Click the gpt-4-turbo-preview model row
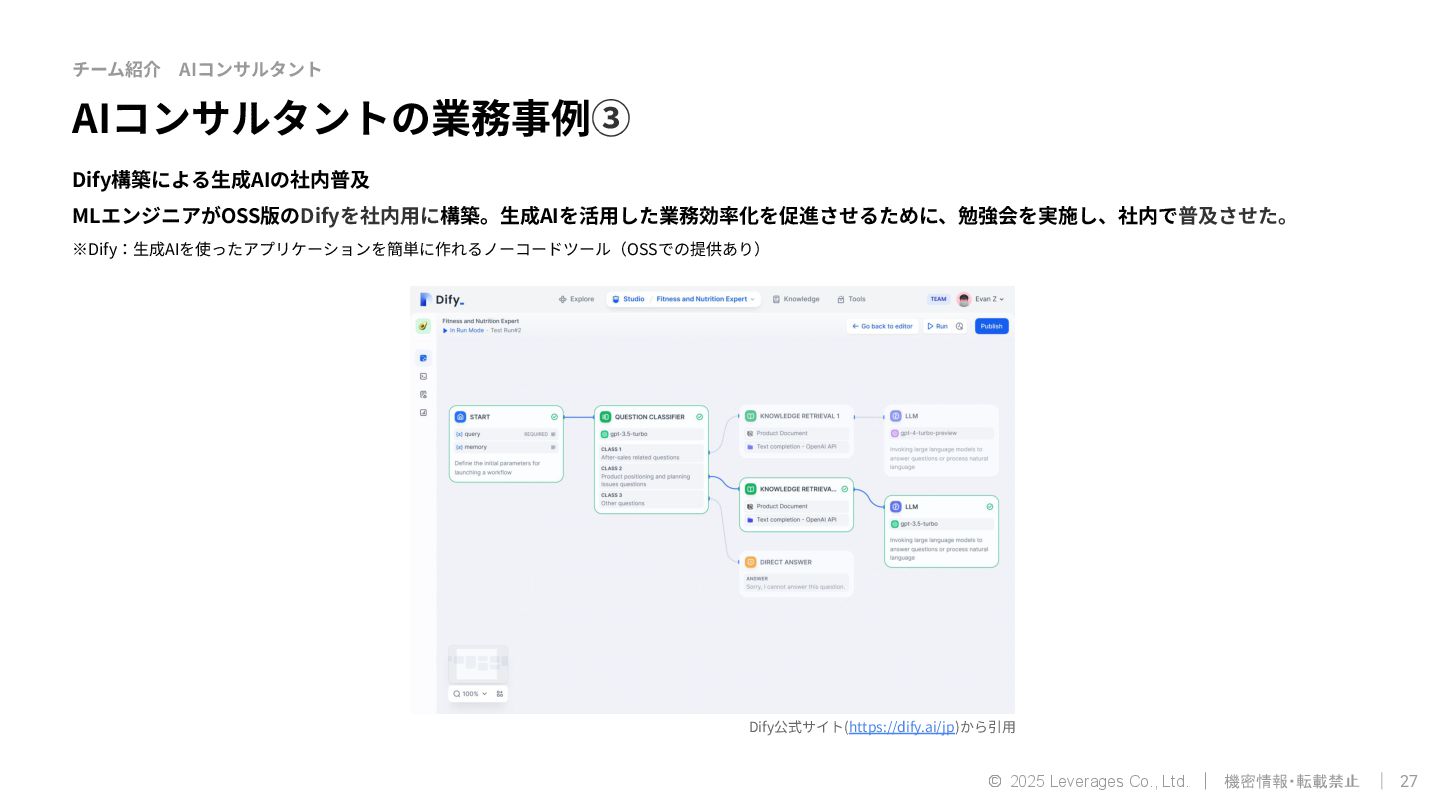This screenshot has height=810, width=1440. click(x=941, y=433)
